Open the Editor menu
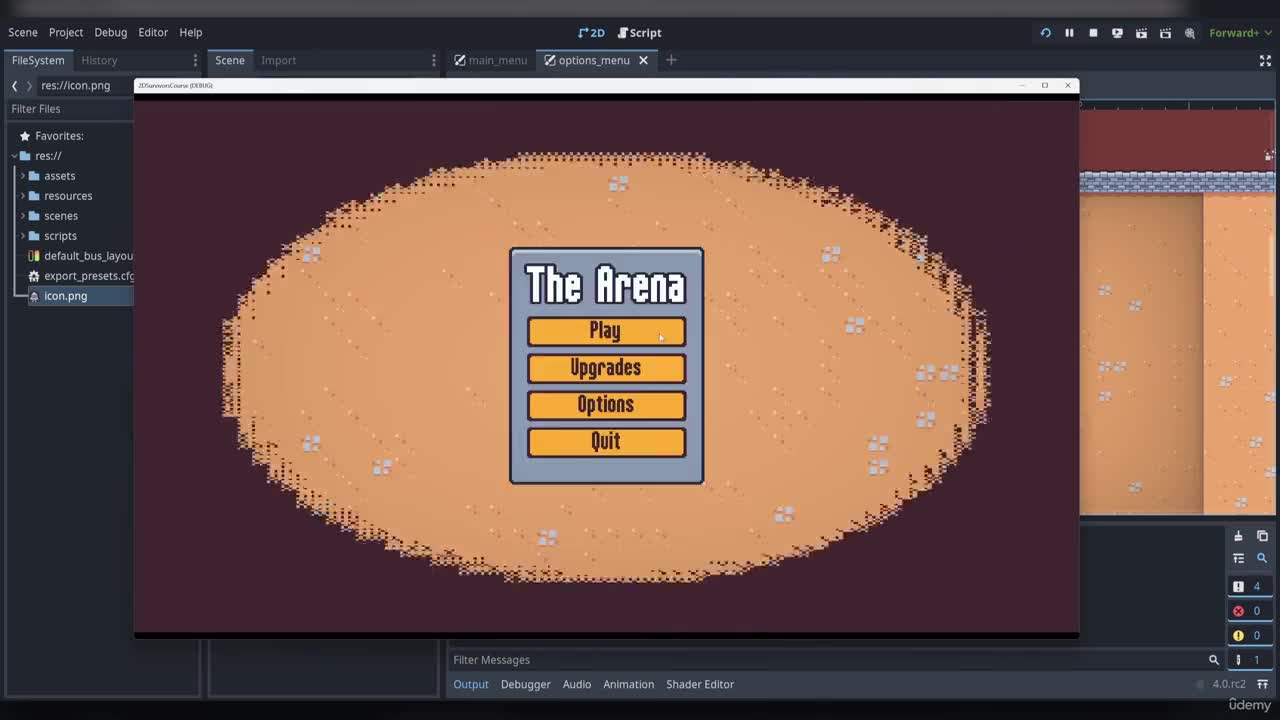 pos(153,32)
